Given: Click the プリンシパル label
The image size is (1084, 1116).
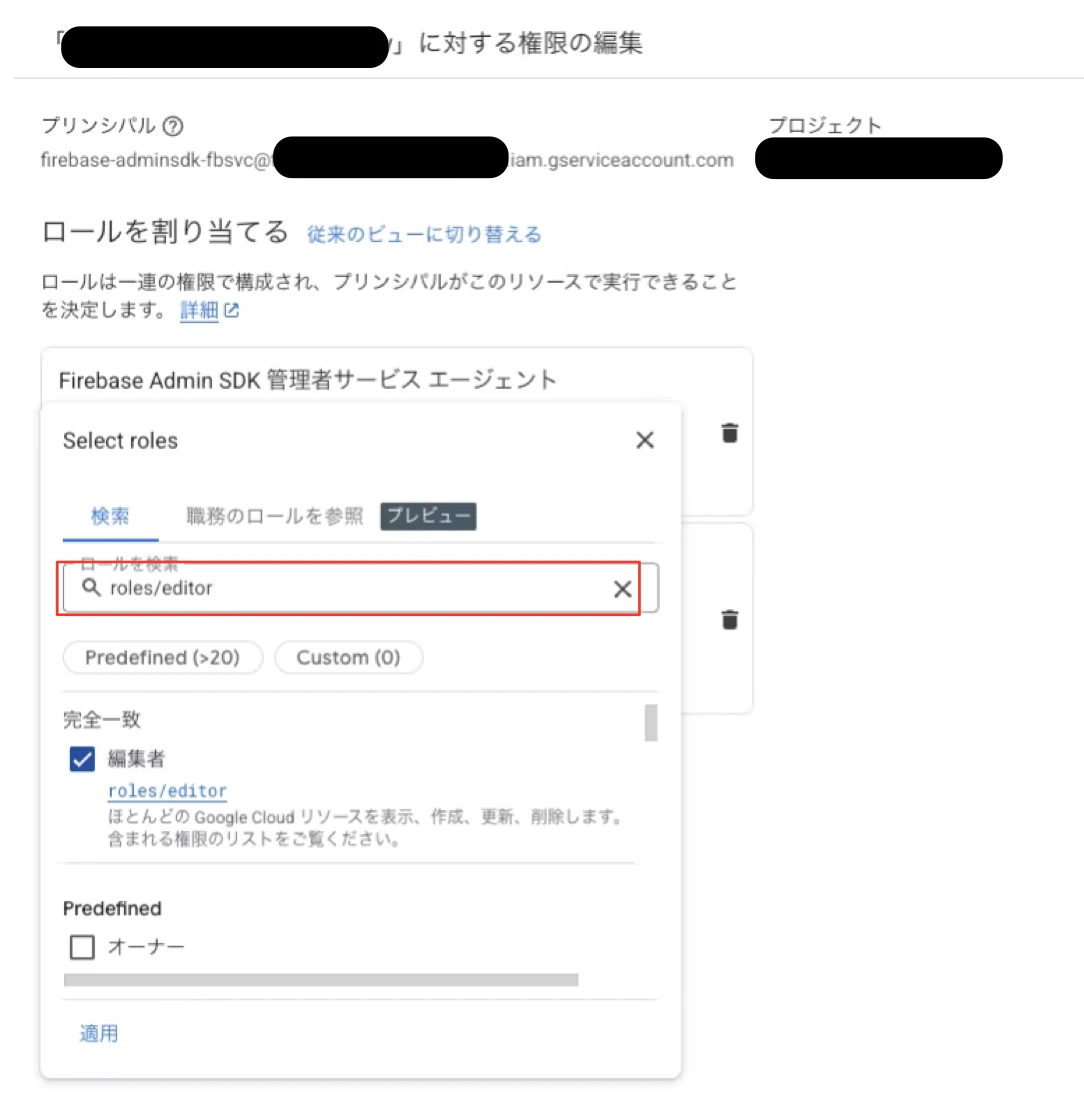Looking at the screenshot, I should (x=98, y=126).
